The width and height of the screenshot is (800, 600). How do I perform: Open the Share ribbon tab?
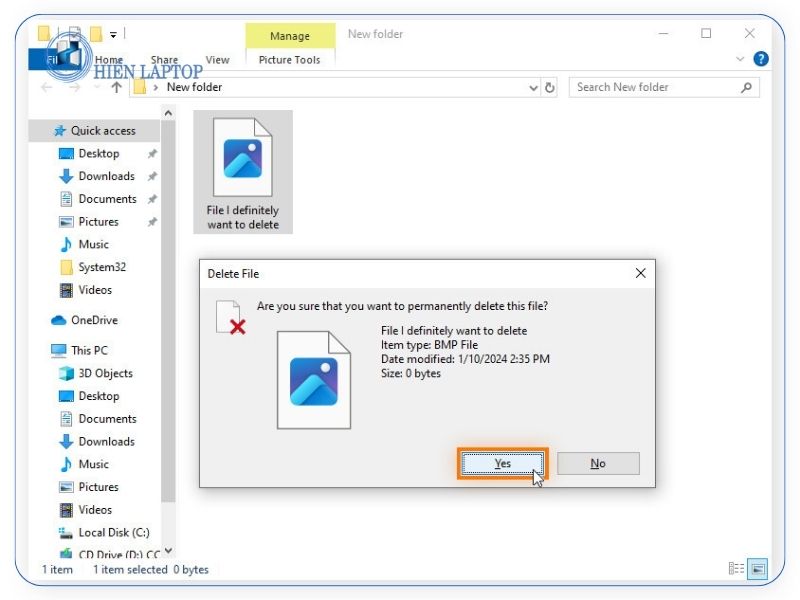[164, 60]
